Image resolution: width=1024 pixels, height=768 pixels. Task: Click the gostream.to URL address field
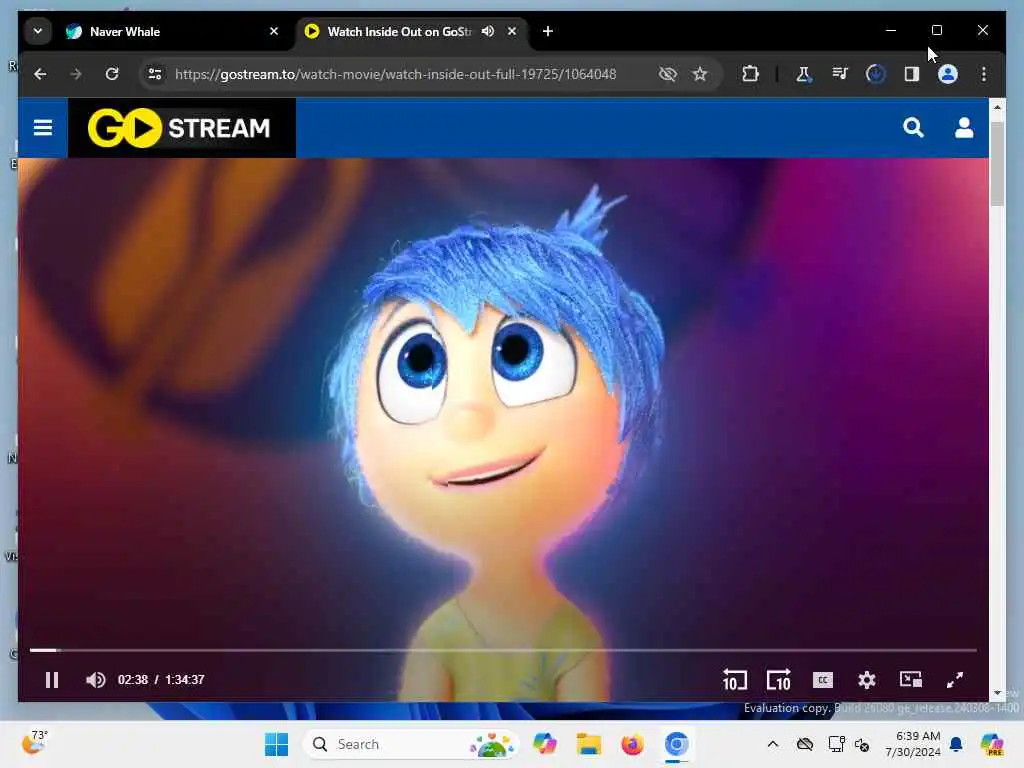(395, 74)
